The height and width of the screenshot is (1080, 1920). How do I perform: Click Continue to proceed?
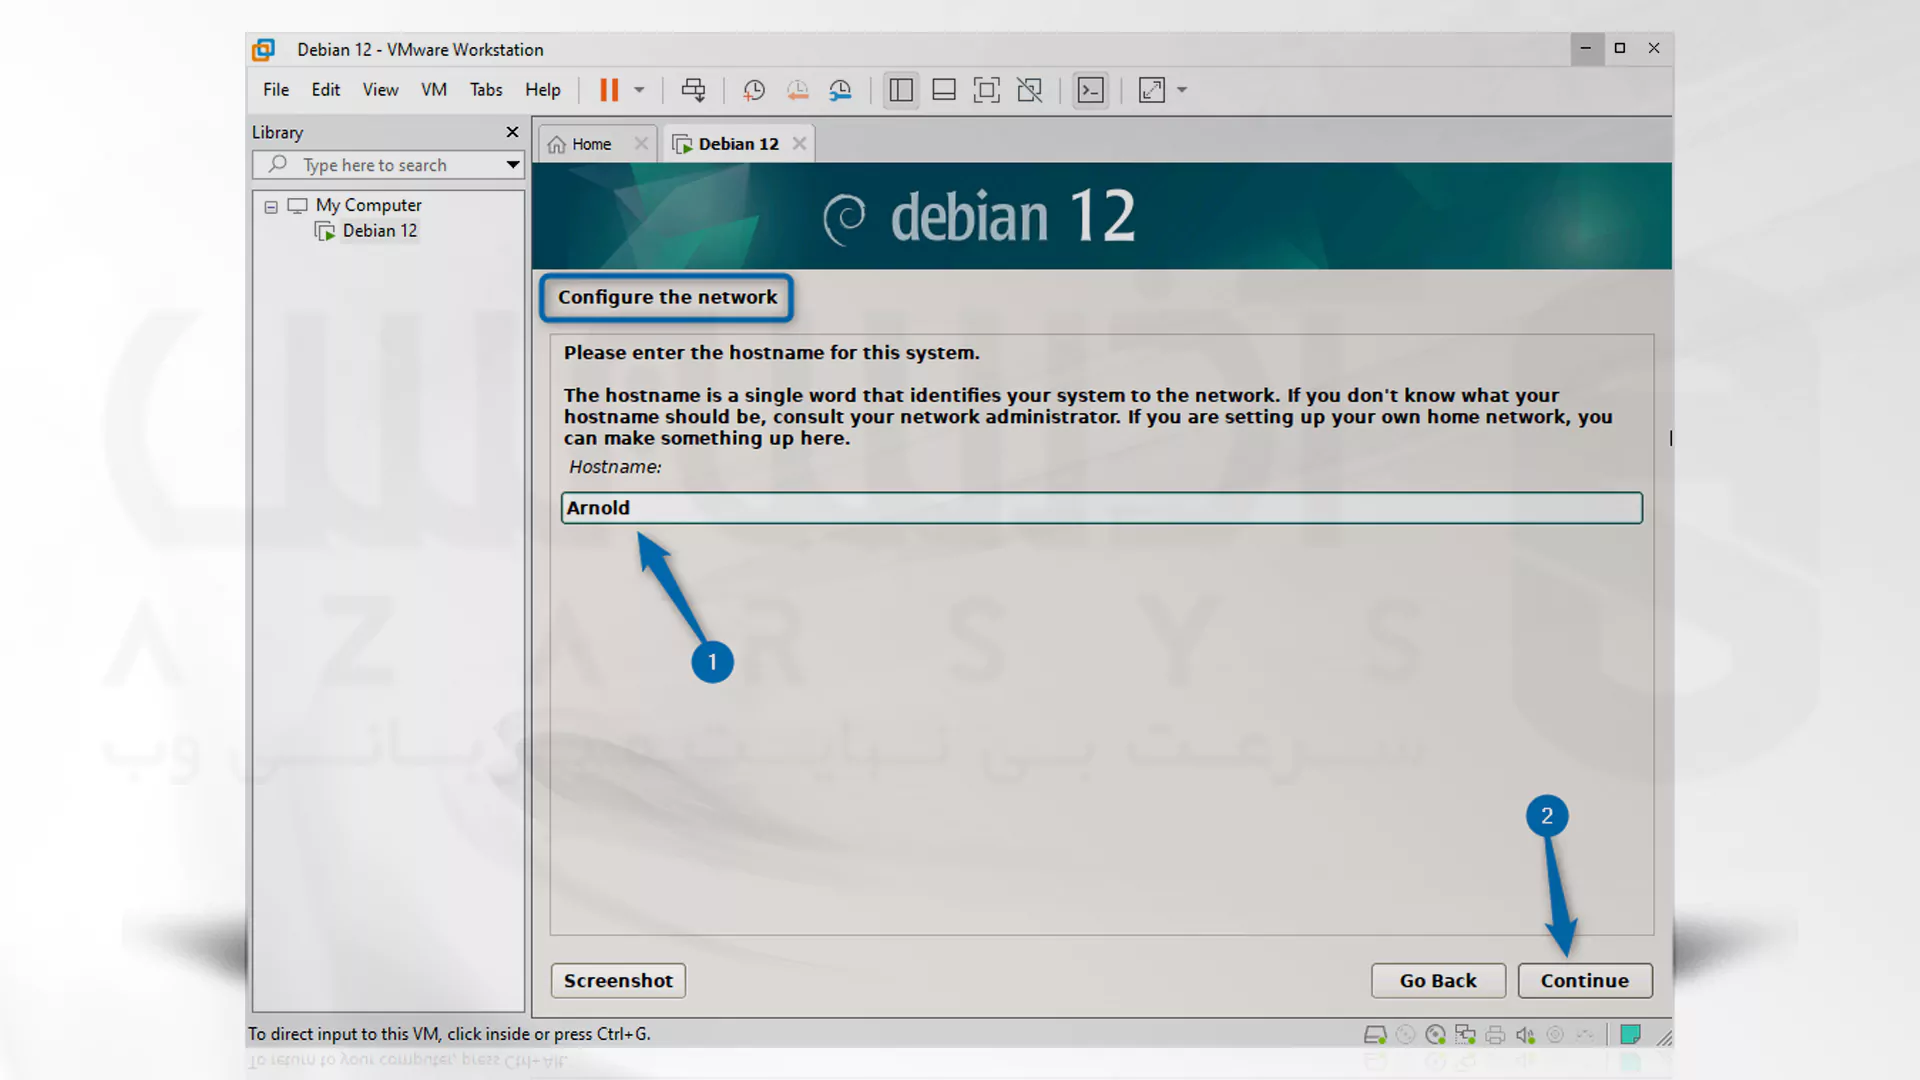[x=1585, y=980]
